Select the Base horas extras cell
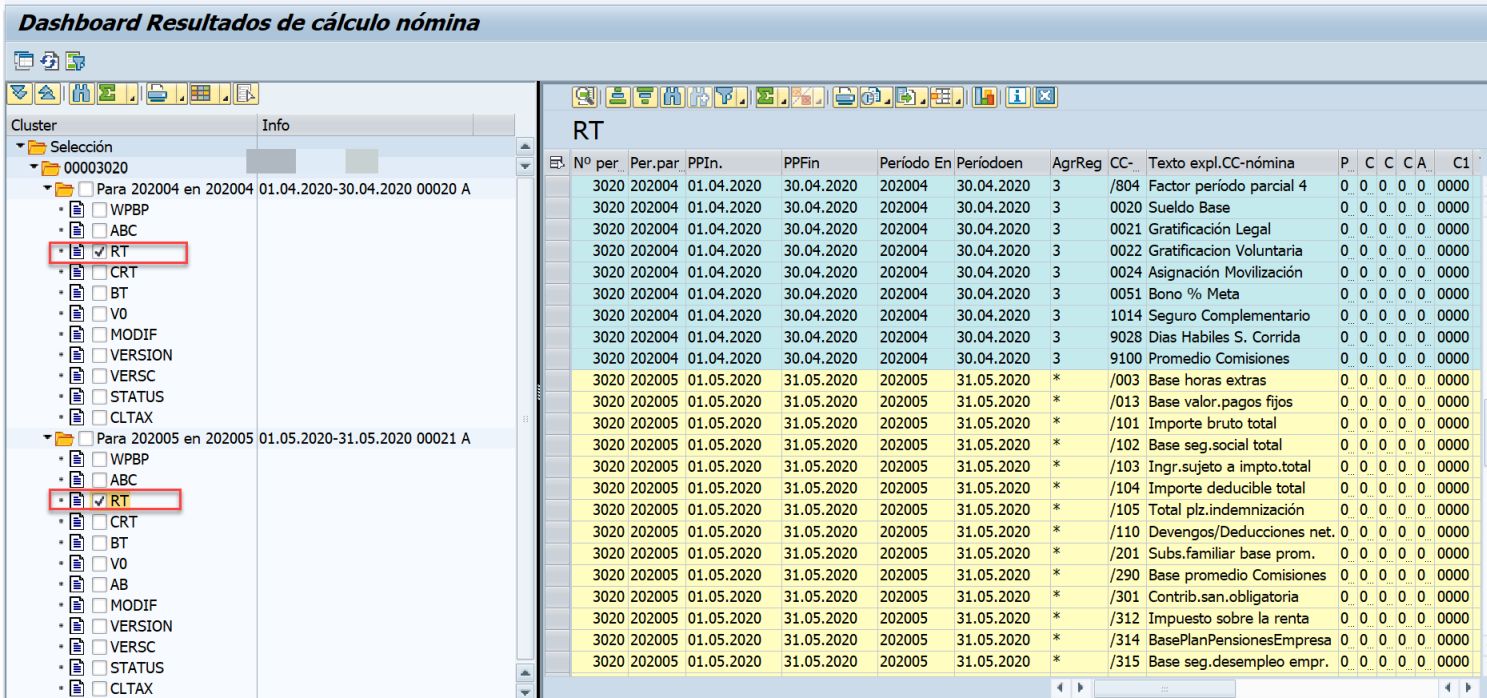This screenshot has height=698, width=1487. [1241, 380]
